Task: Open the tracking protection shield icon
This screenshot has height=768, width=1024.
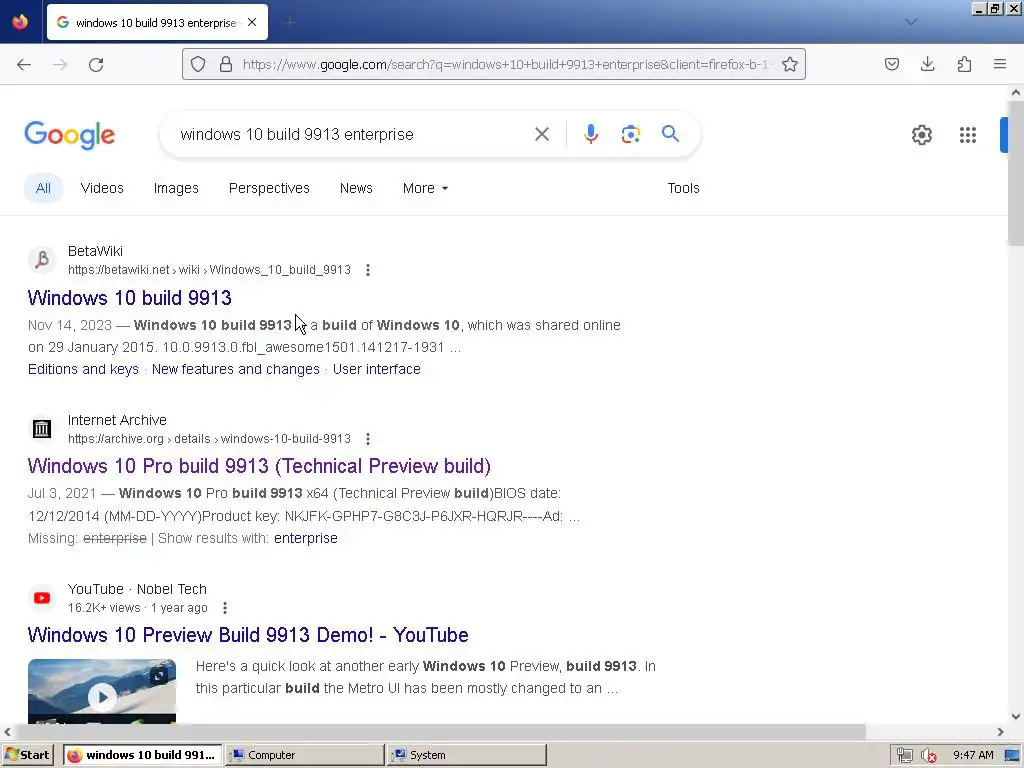Action: pyautogui.click(x=198, y=64)
